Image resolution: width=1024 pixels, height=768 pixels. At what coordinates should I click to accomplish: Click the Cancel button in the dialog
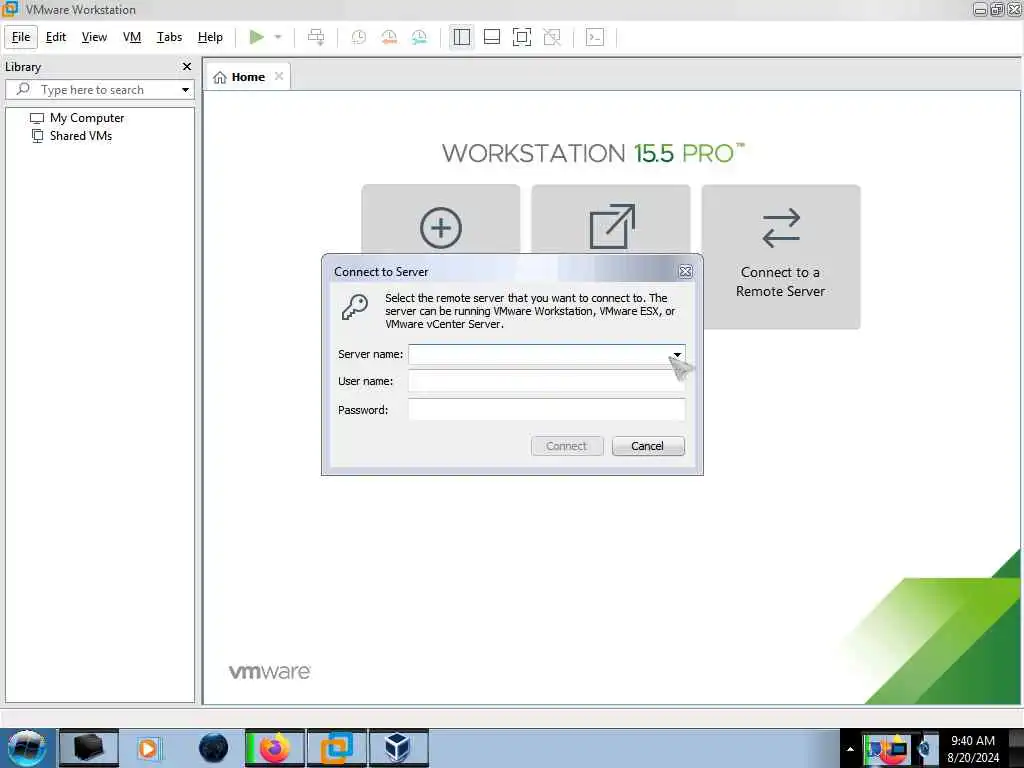click(x=648, y=446)
